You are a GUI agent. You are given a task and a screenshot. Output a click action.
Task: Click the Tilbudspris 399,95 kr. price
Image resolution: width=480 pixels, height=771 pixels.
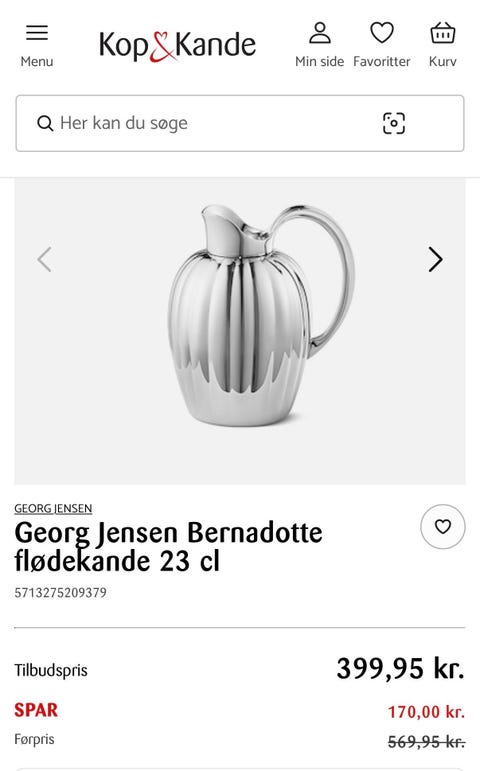point(400,669)
